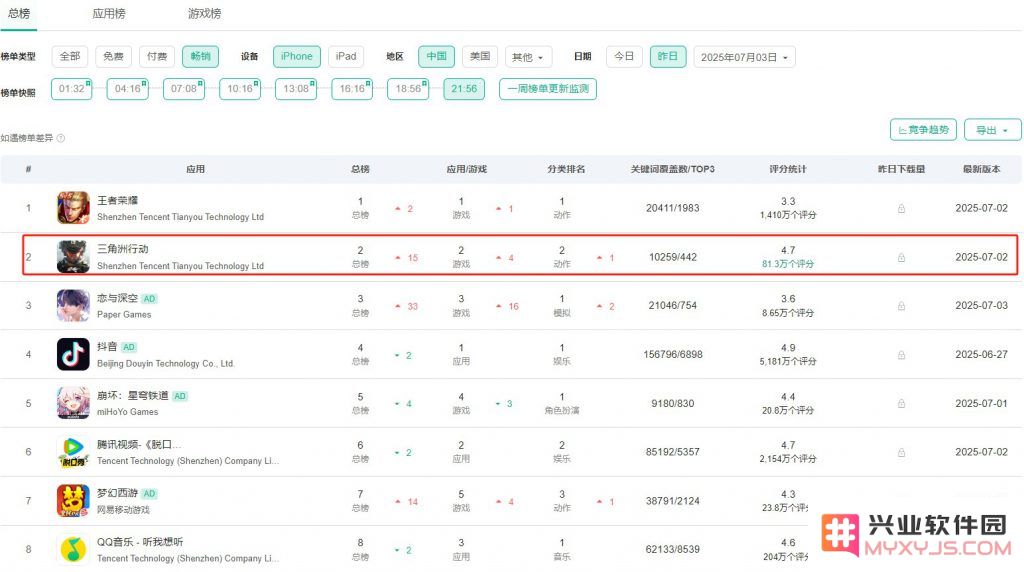Click the 关键词覆盖数/TOP3 column header

click(x=673, y=169)
